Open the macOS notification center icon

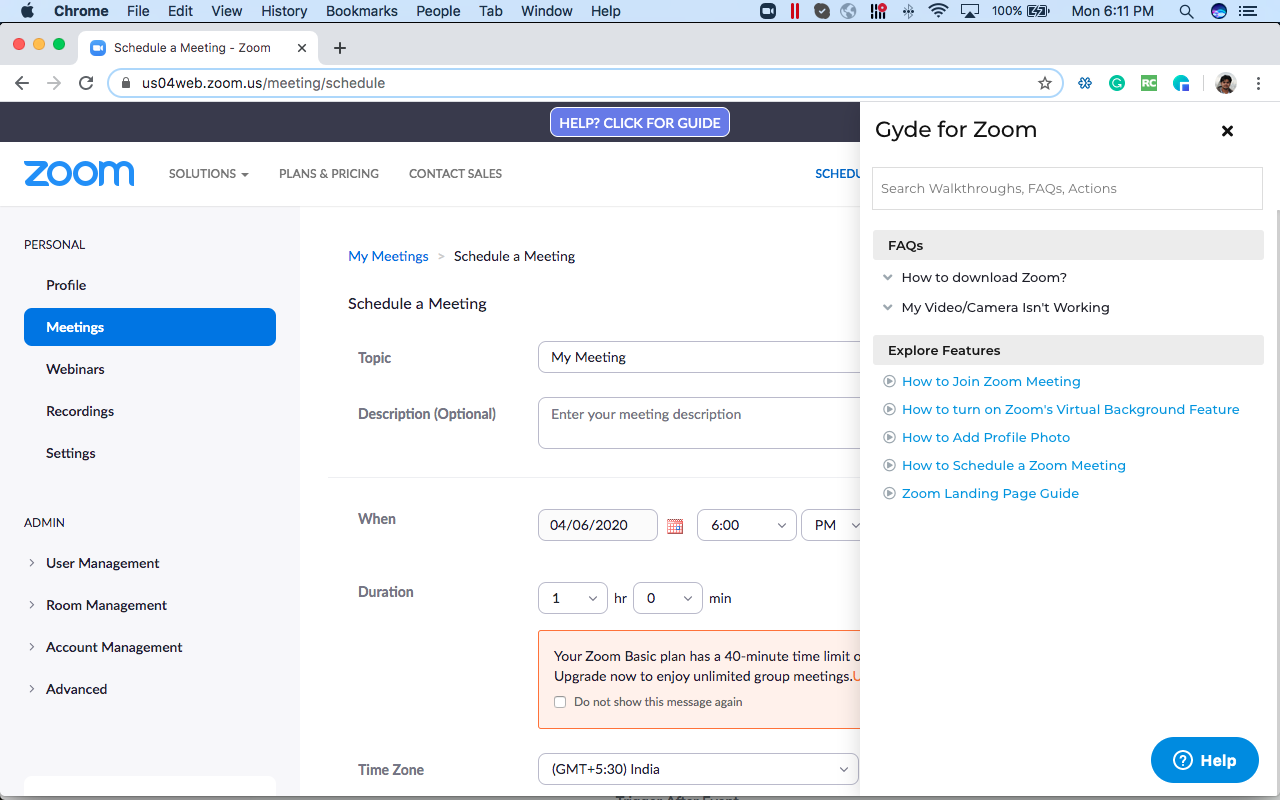(1247, 11)
